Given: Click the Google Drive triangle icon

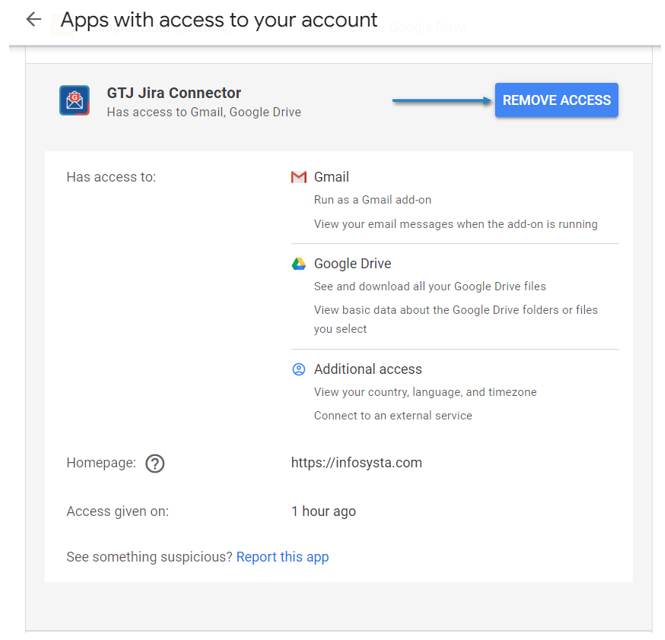Looking at the screenshot, I should (298, 264).
